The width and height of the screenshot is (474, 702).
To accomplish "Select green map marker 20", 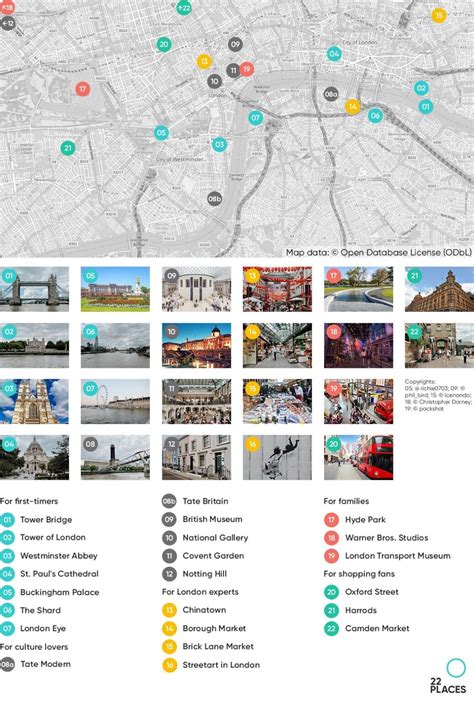I will pos(164,44).
